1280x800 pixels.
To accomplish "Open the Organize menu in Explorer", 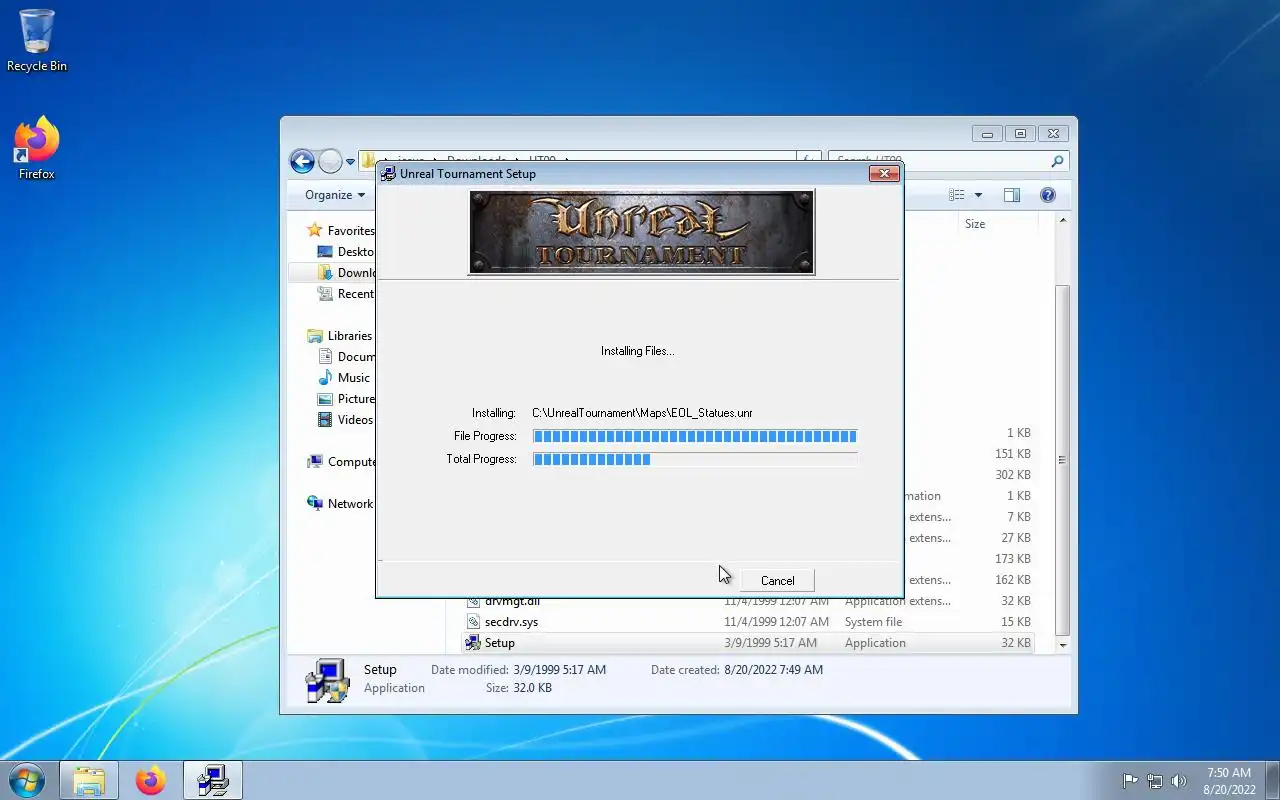I will tap(335, 195).
